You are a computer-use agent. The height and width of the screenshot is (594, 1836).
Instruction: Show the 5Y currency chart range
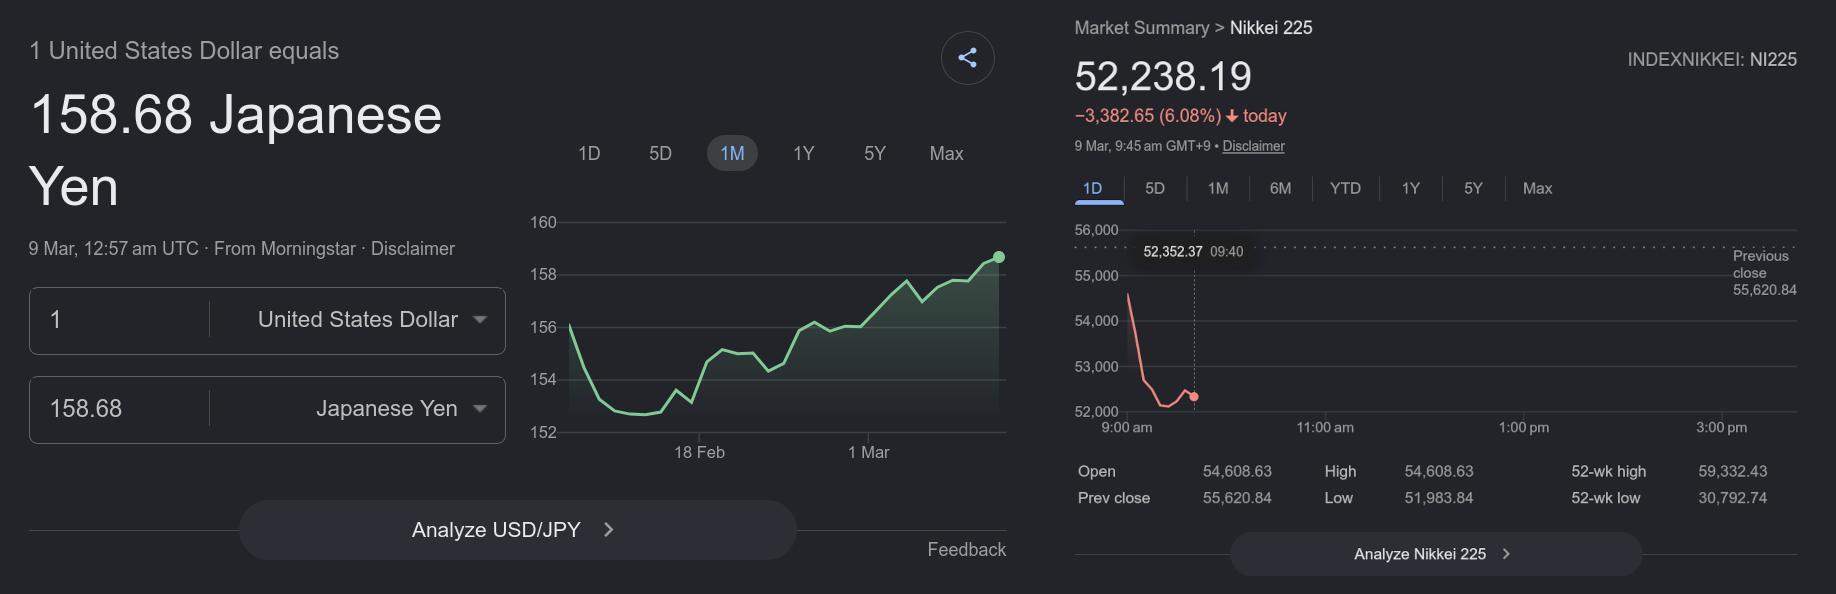[x=875, y=154]
